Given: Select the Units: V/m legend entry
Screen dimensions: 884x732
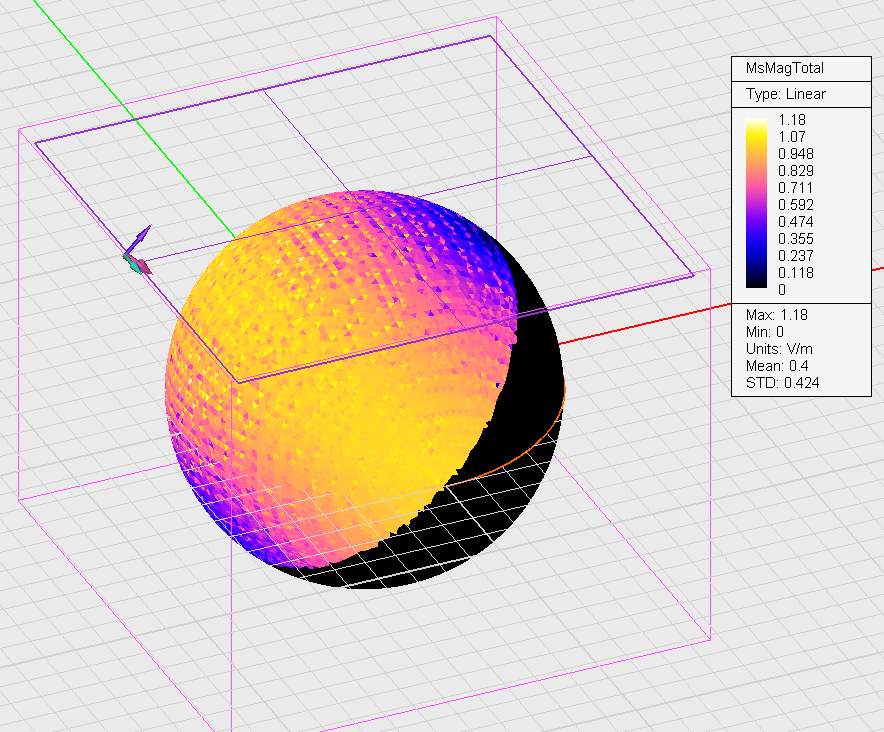Looking at the screenshot, I should [x=782, y=349].
